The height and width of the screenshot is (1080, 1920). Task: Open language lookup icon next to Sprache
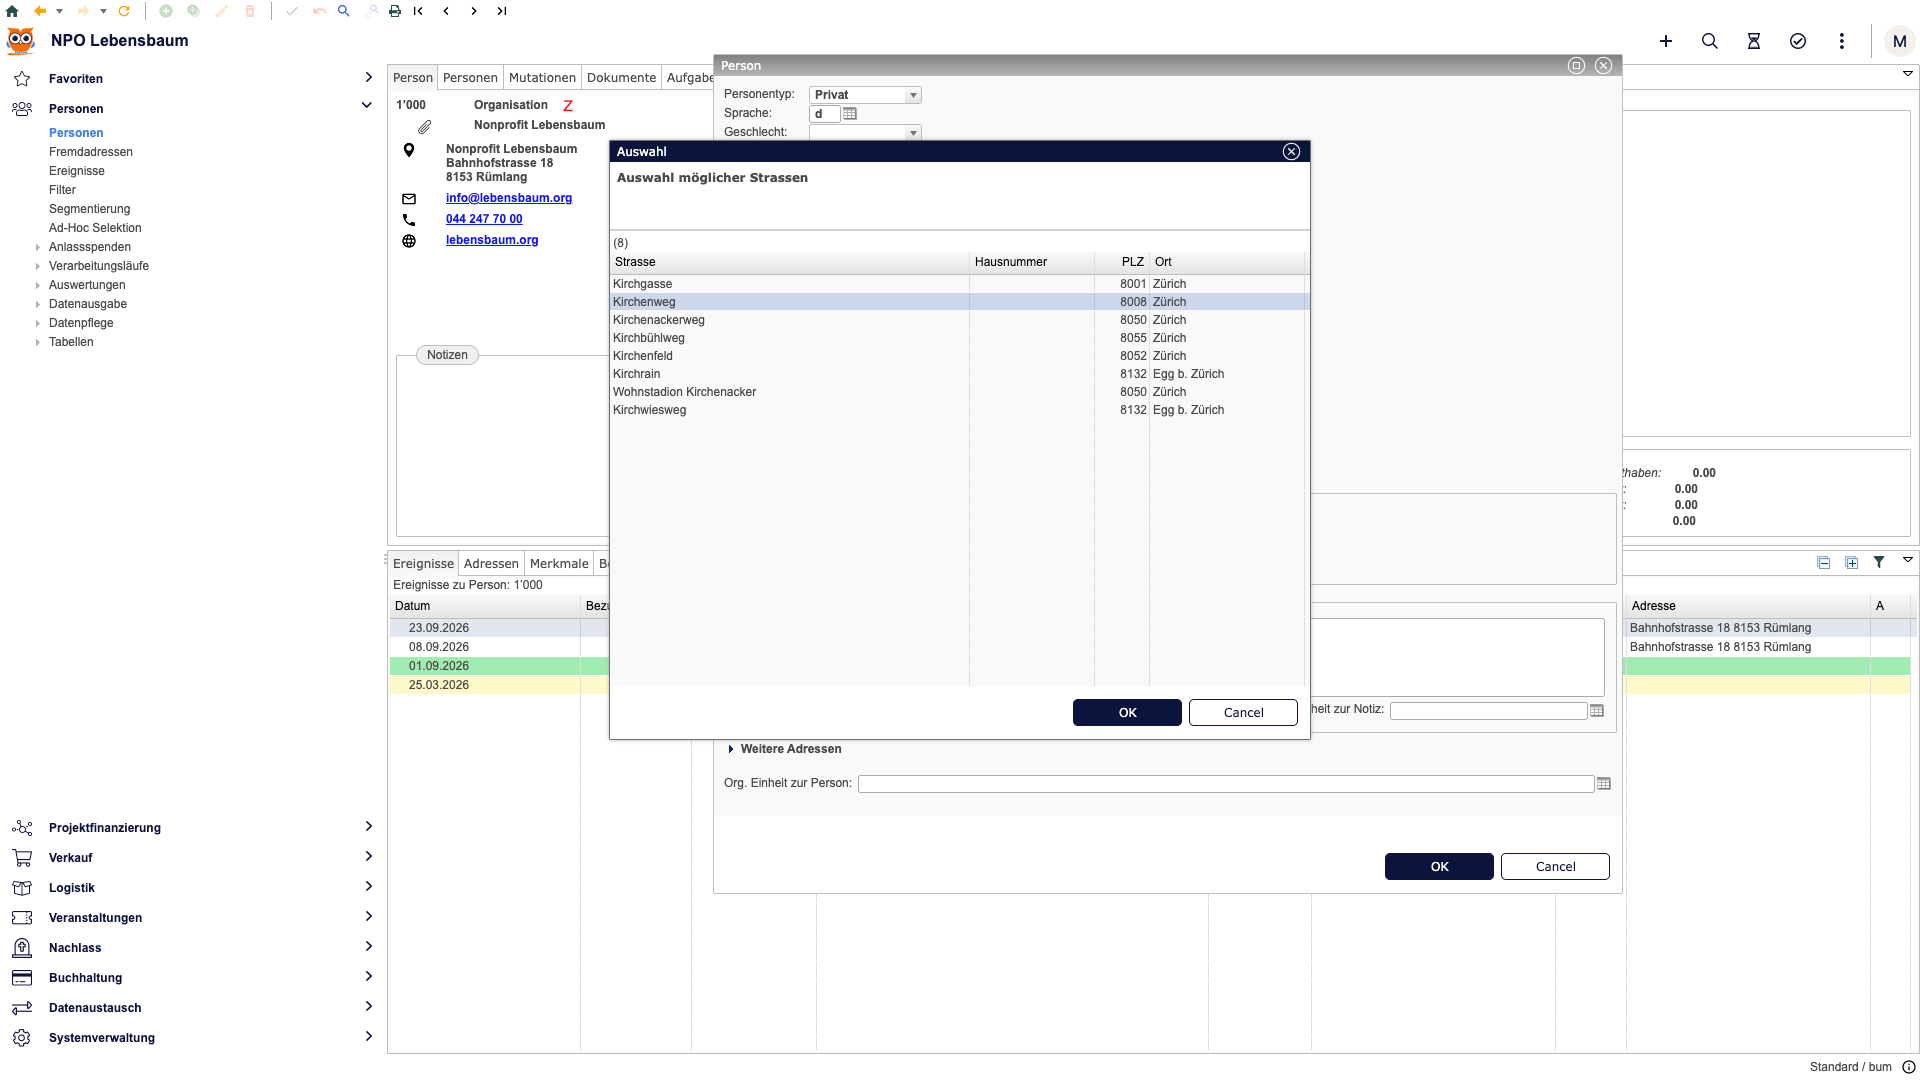point(850,114)
